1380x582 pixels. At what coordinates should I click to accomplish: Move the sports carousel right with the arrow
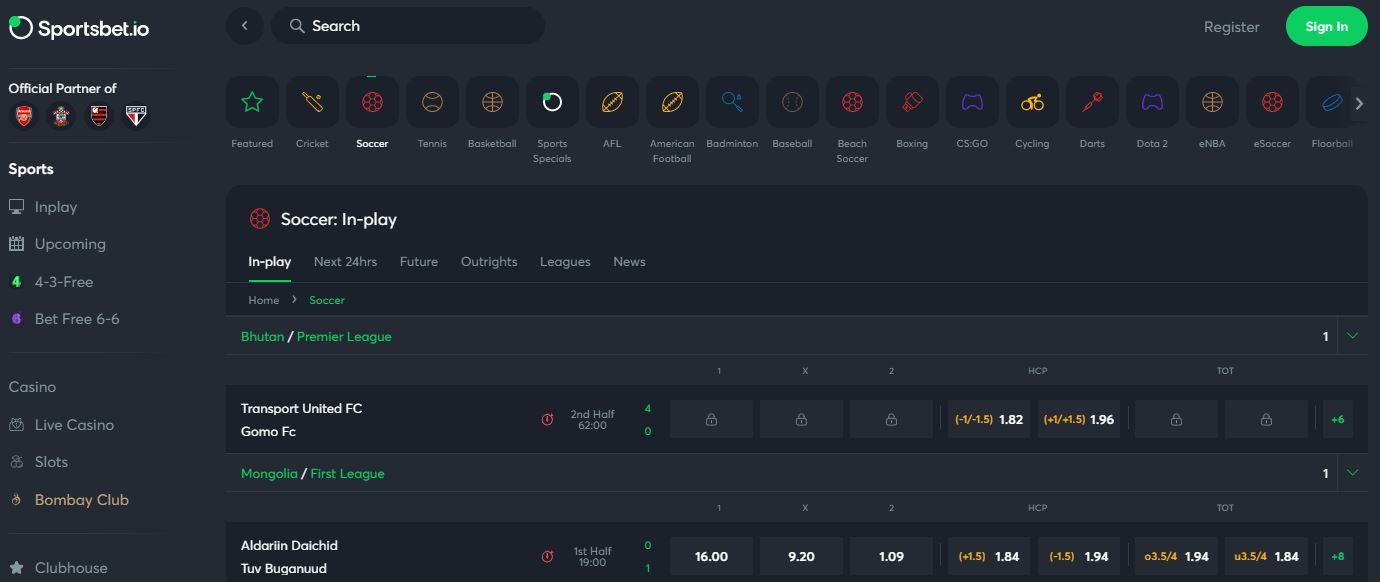pos(1359,103)
